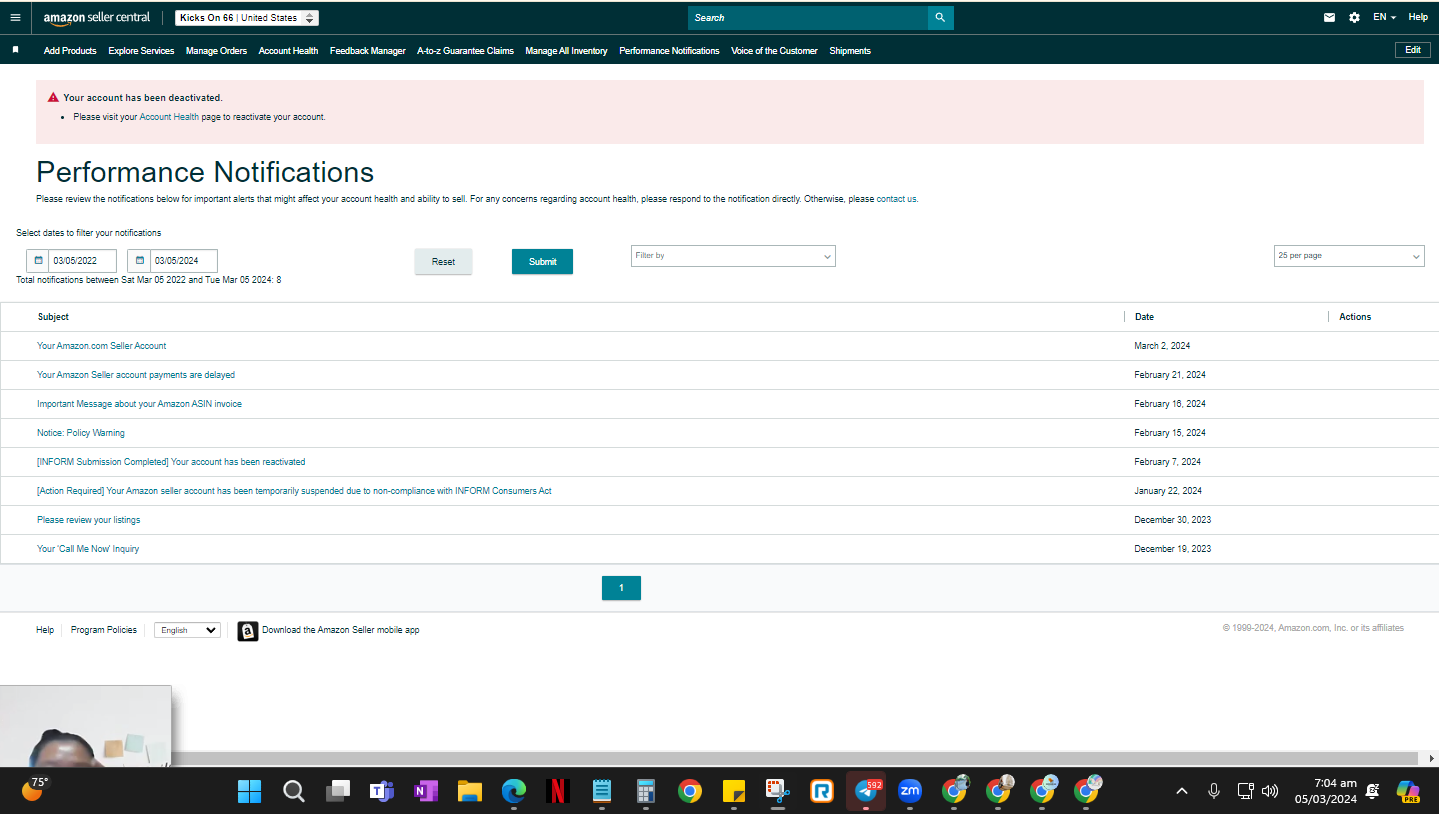The image size is (1439, 814).
Task: Click the bookmark icon beside Add Products
Action: coord(15,49)
